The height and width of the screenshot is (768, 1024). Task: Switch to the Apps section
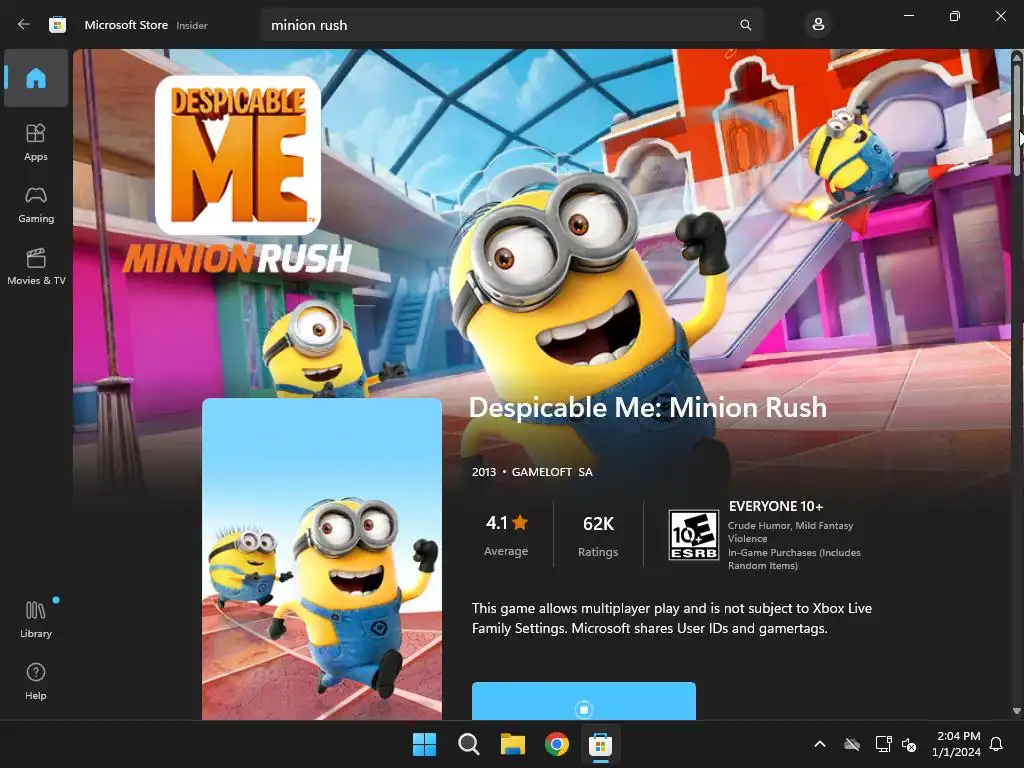(x=36, y=142)
